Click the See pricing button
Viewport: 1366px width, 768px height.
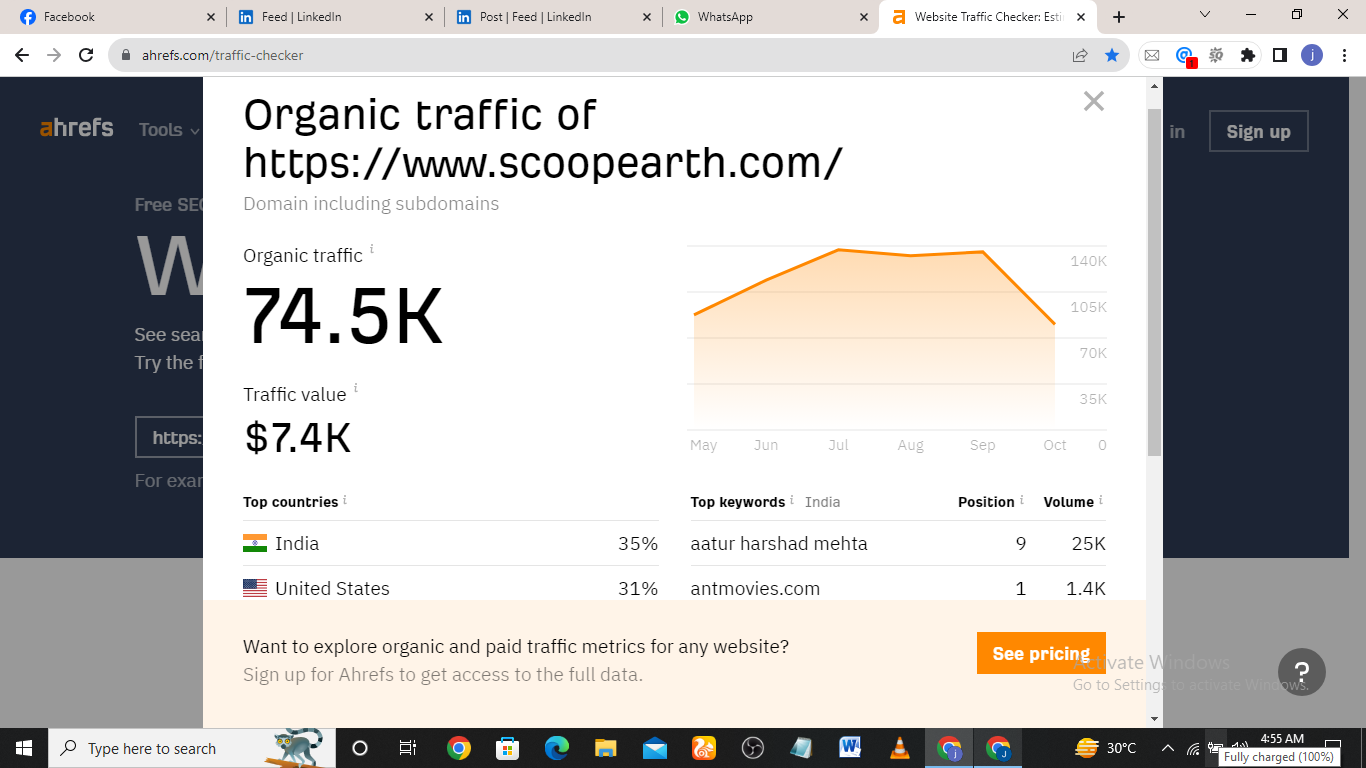pos(1040,652)
